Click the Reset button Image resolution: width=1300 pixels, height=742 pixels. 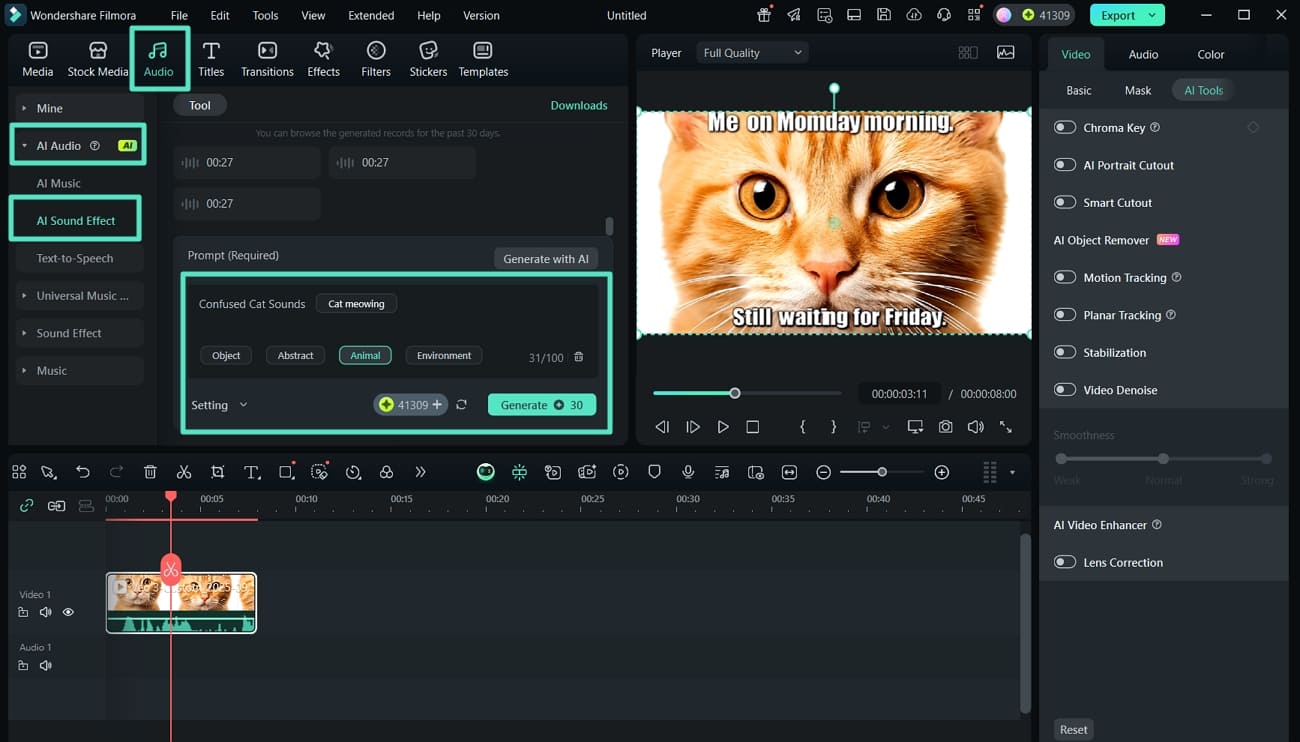(1073, 729)
